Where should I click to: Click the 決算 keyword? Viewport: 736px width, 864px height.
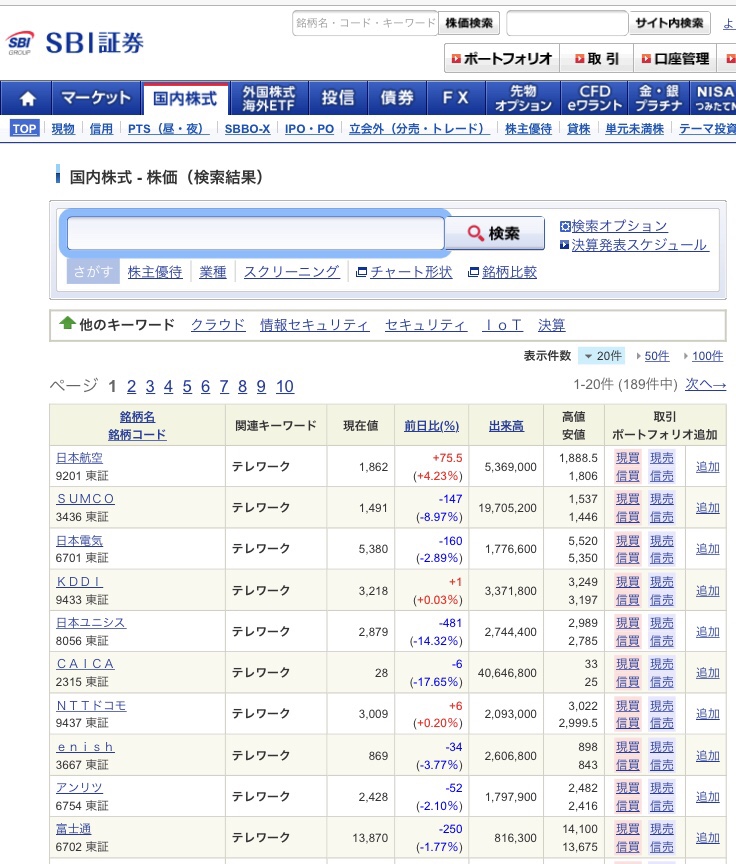(551, 325)
